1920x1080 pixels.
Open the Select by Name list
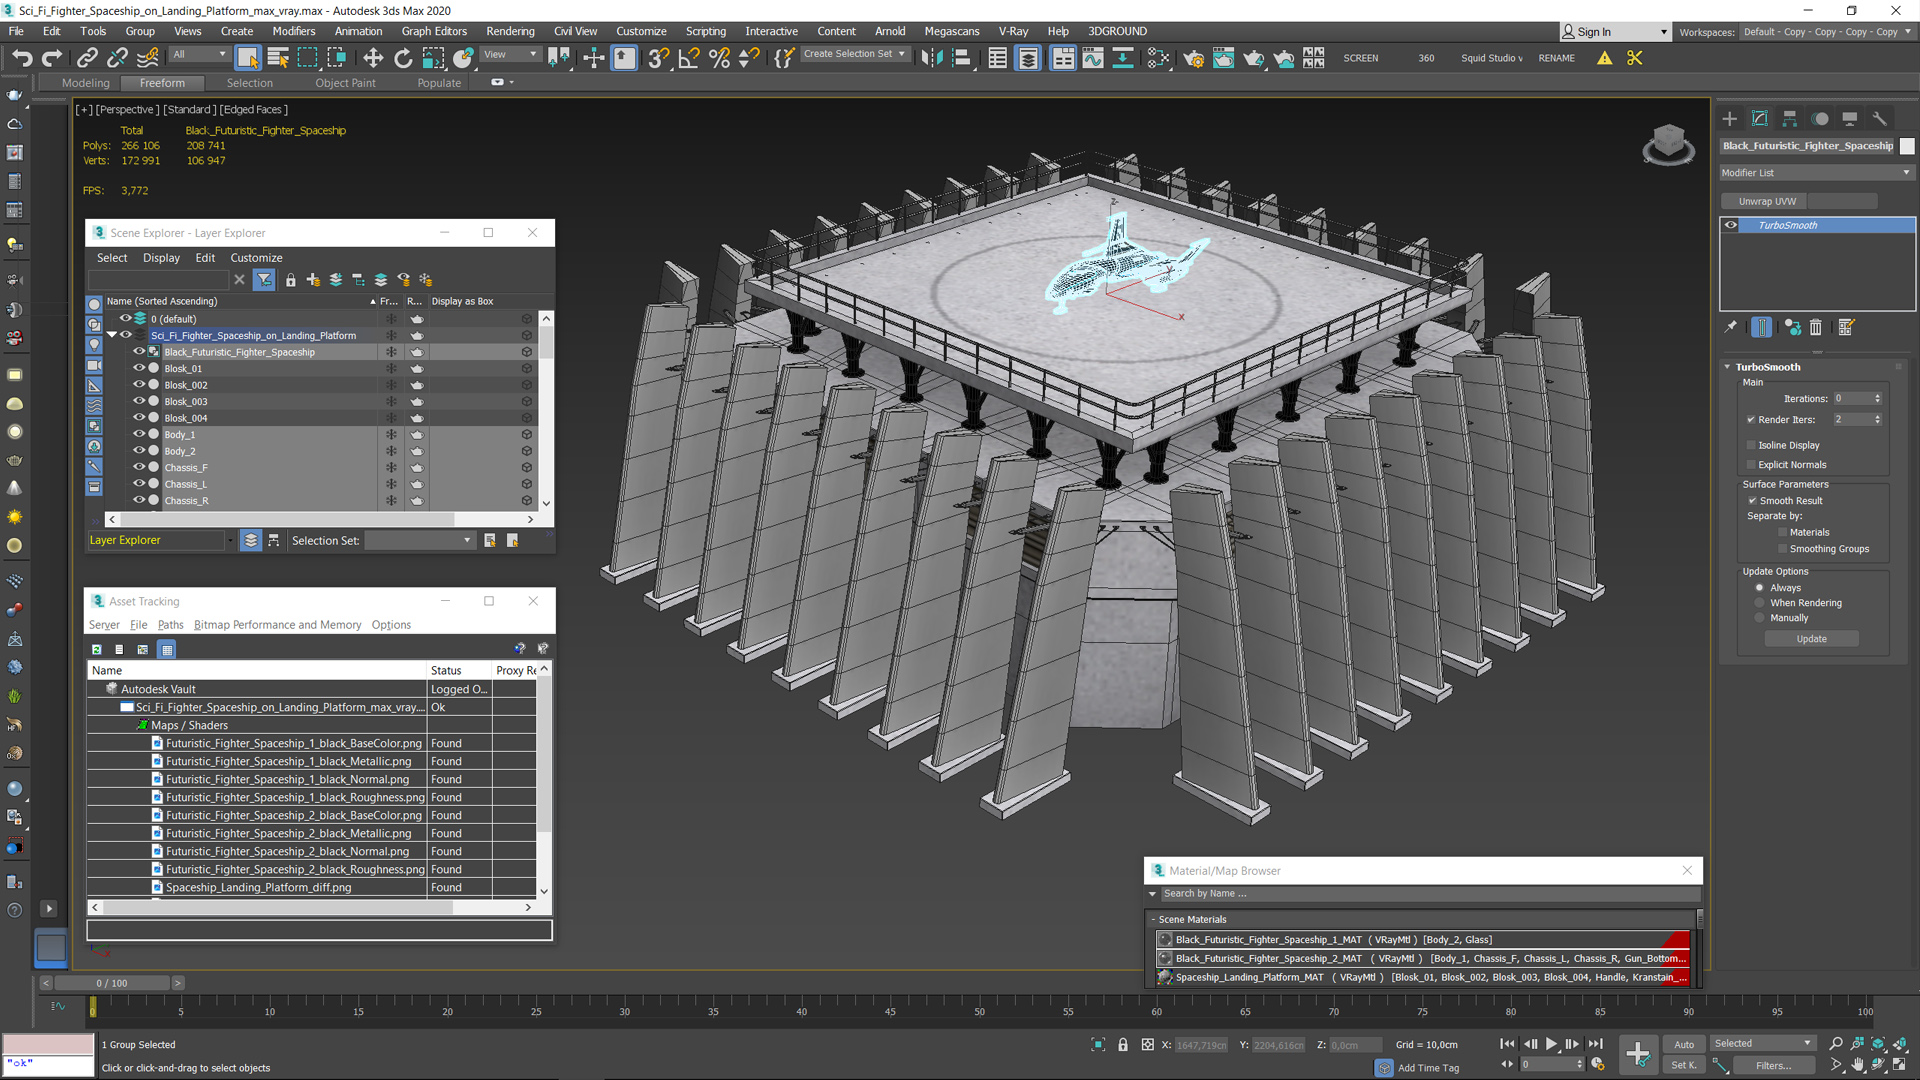[278, 58]
